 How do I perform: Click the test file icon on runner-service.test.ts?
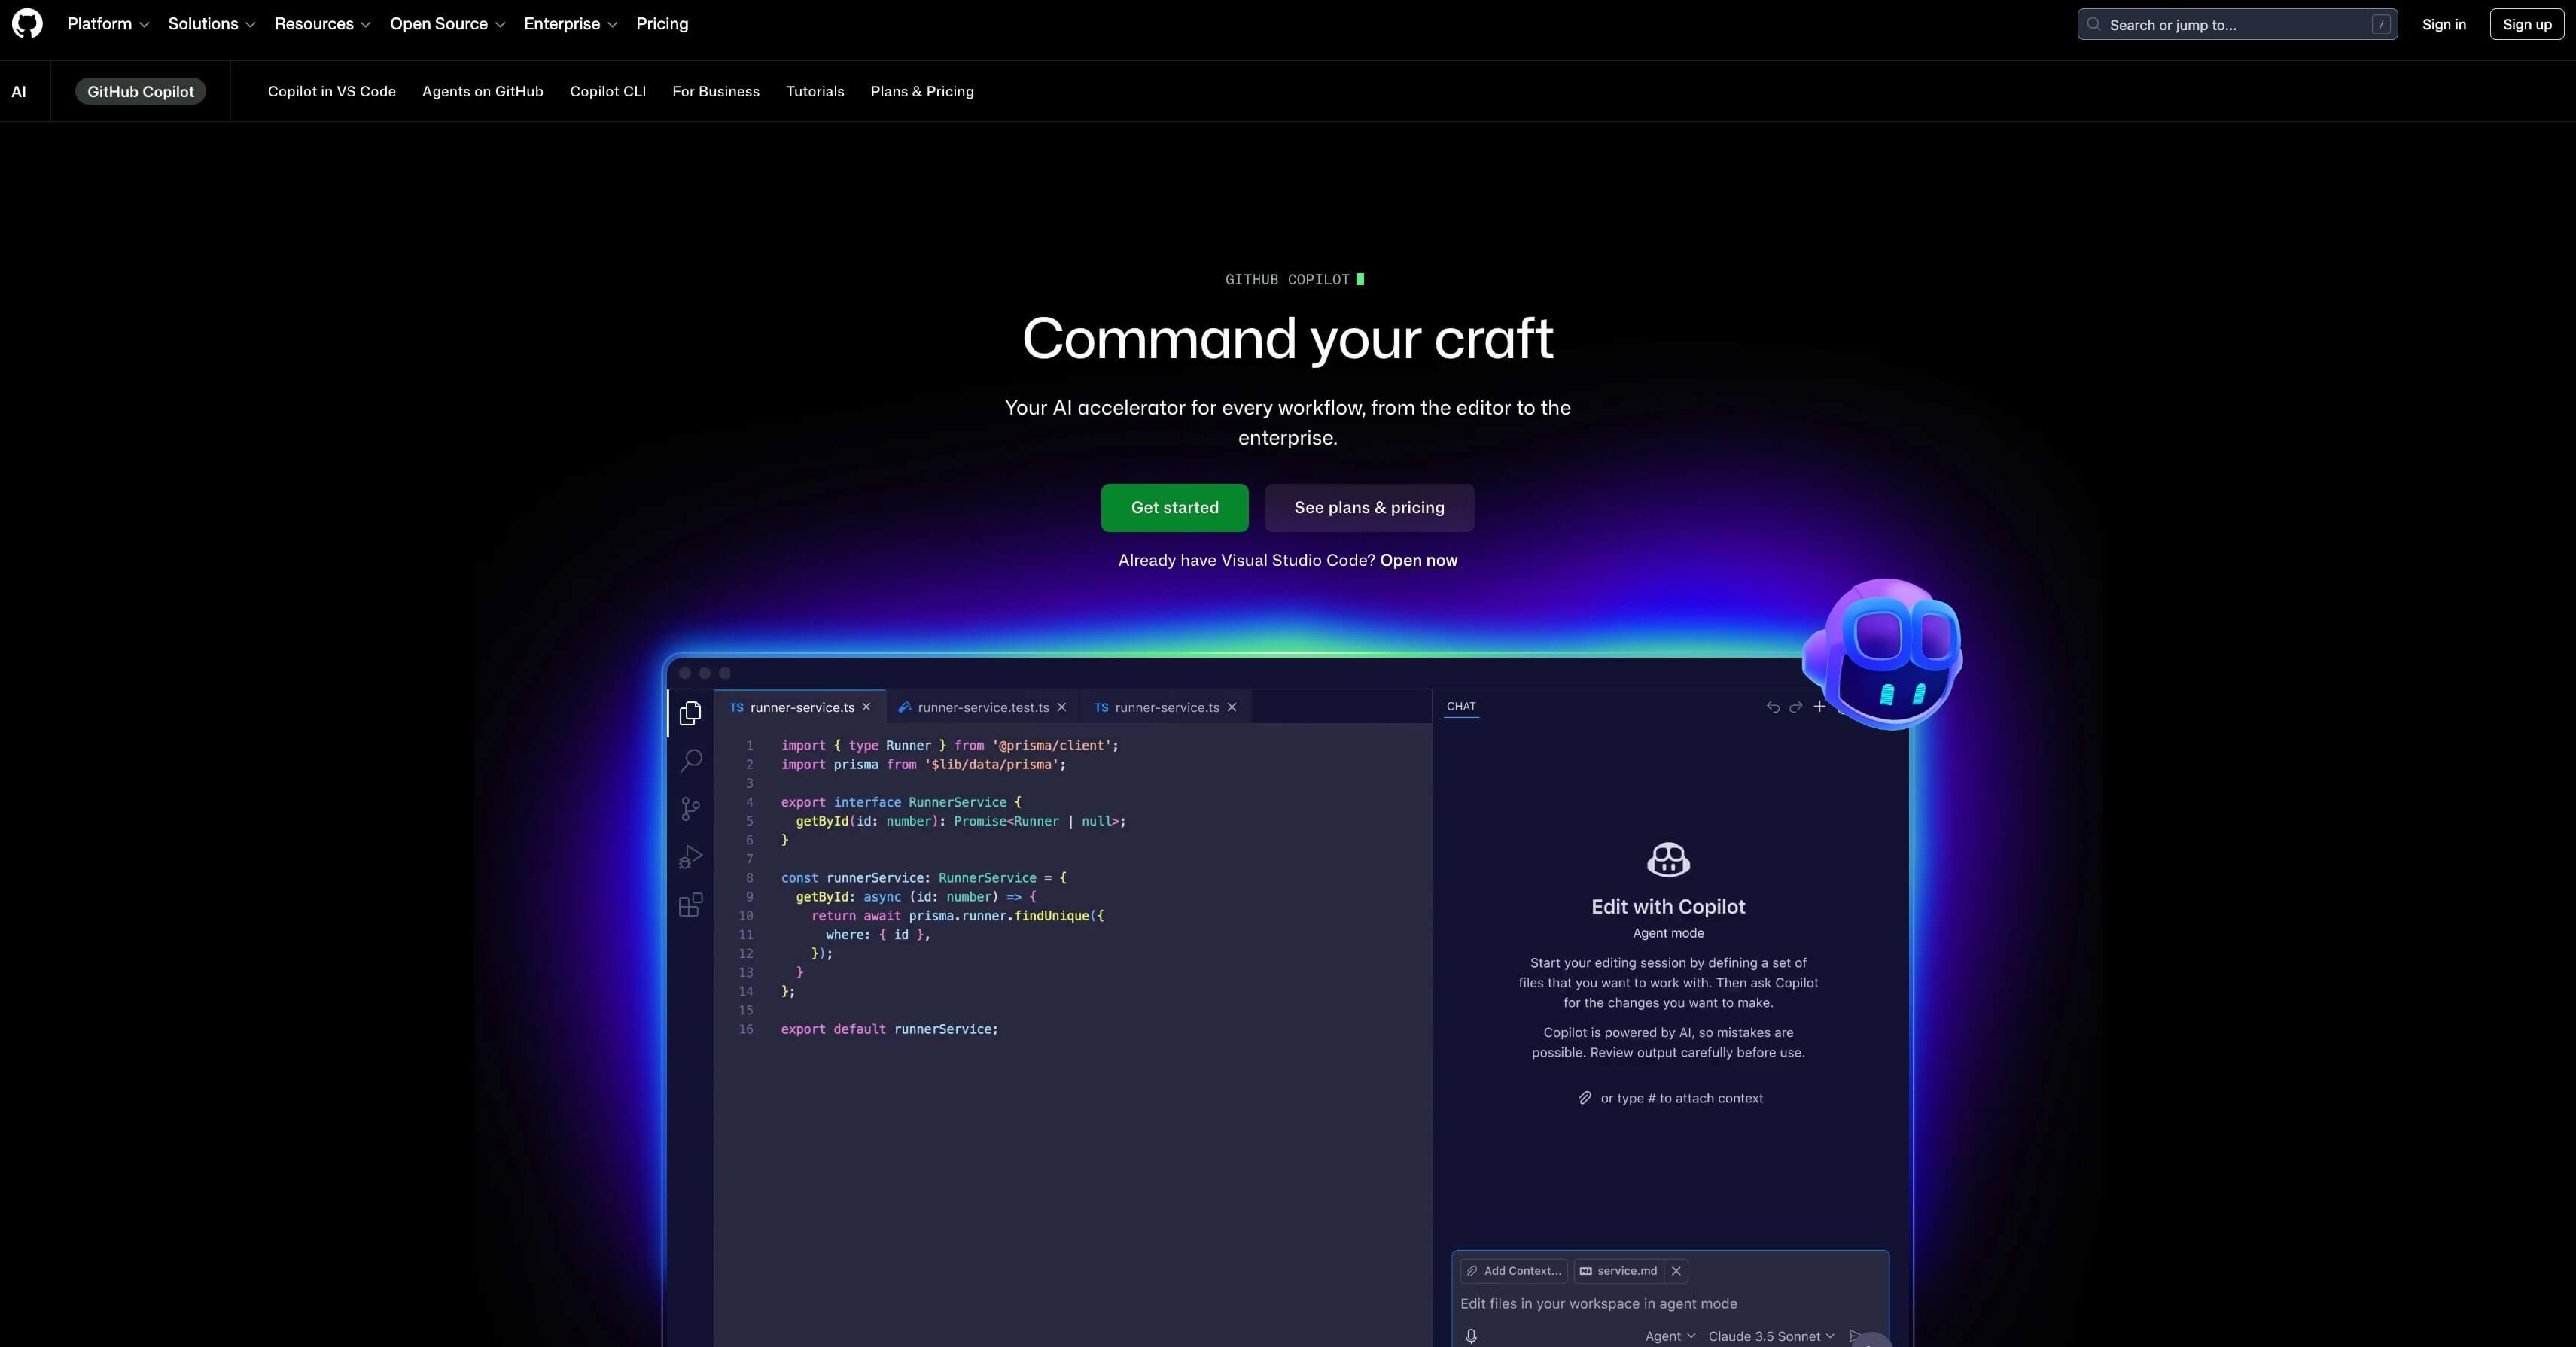click(x=904, y=707)
